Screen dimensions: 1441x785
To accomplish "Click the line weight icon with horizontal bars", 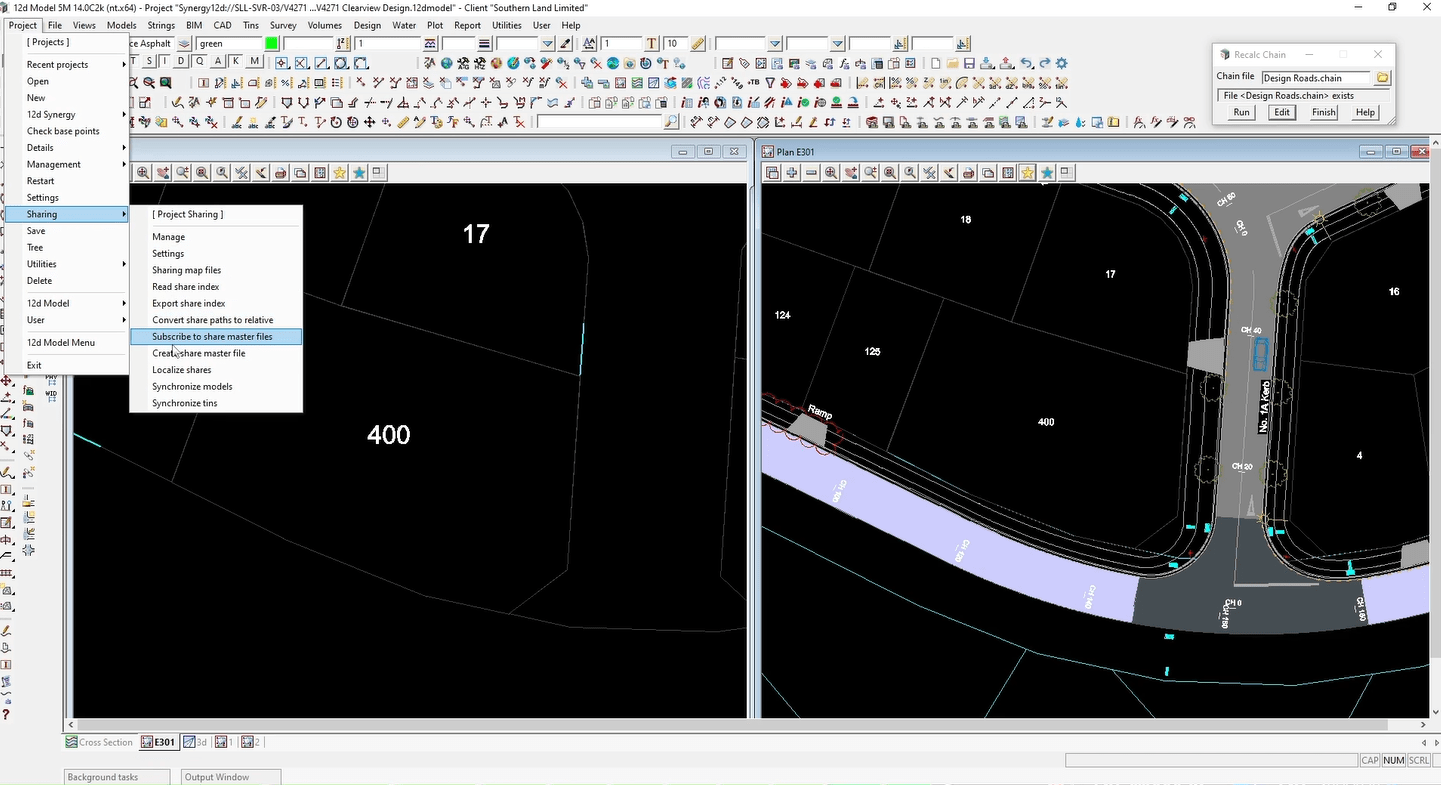I will (484, 44).
